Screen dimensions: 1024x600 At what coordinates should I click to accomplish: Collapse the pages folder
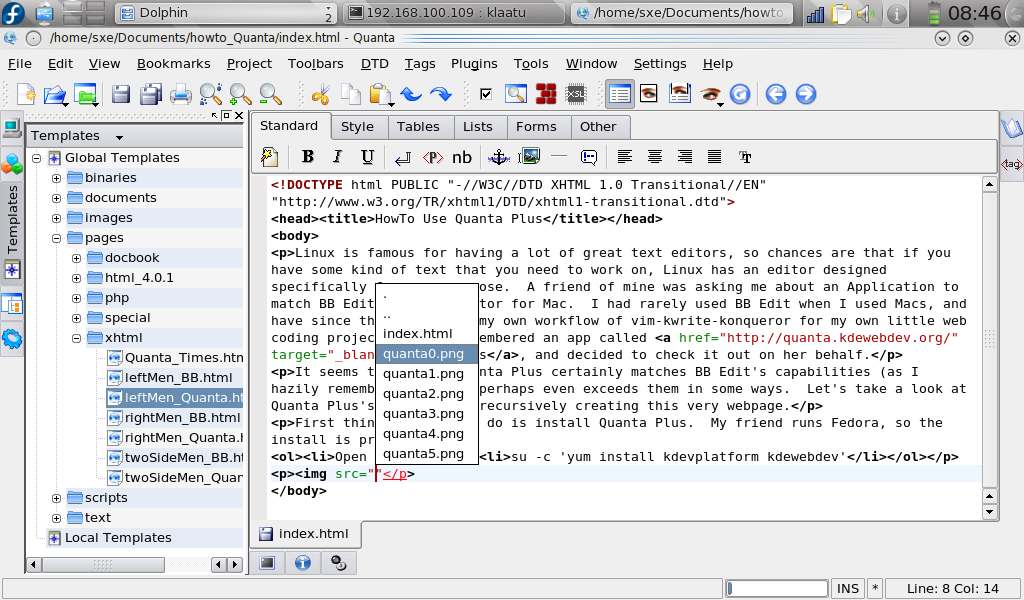[57, 238]
